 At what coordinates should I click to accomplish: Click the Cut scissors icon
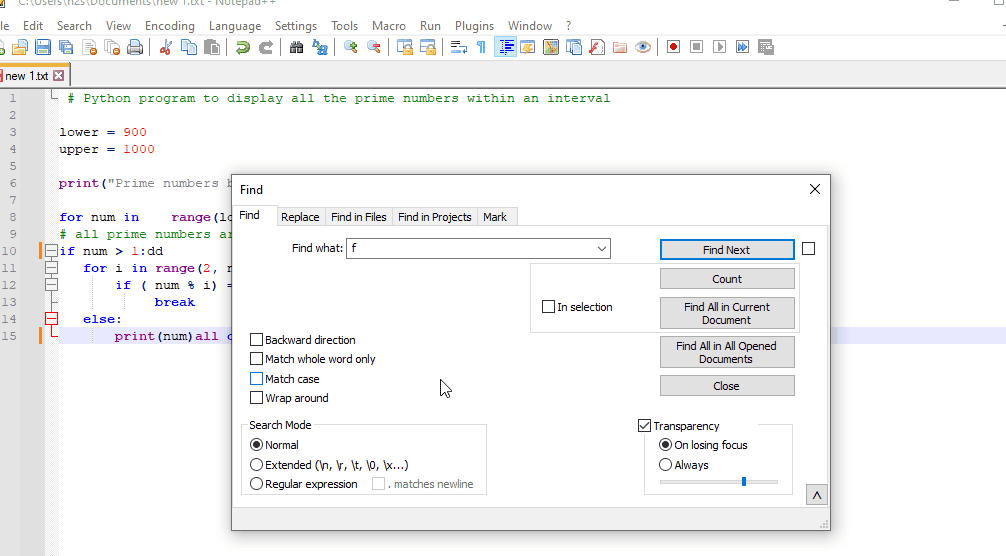[166, 47]
